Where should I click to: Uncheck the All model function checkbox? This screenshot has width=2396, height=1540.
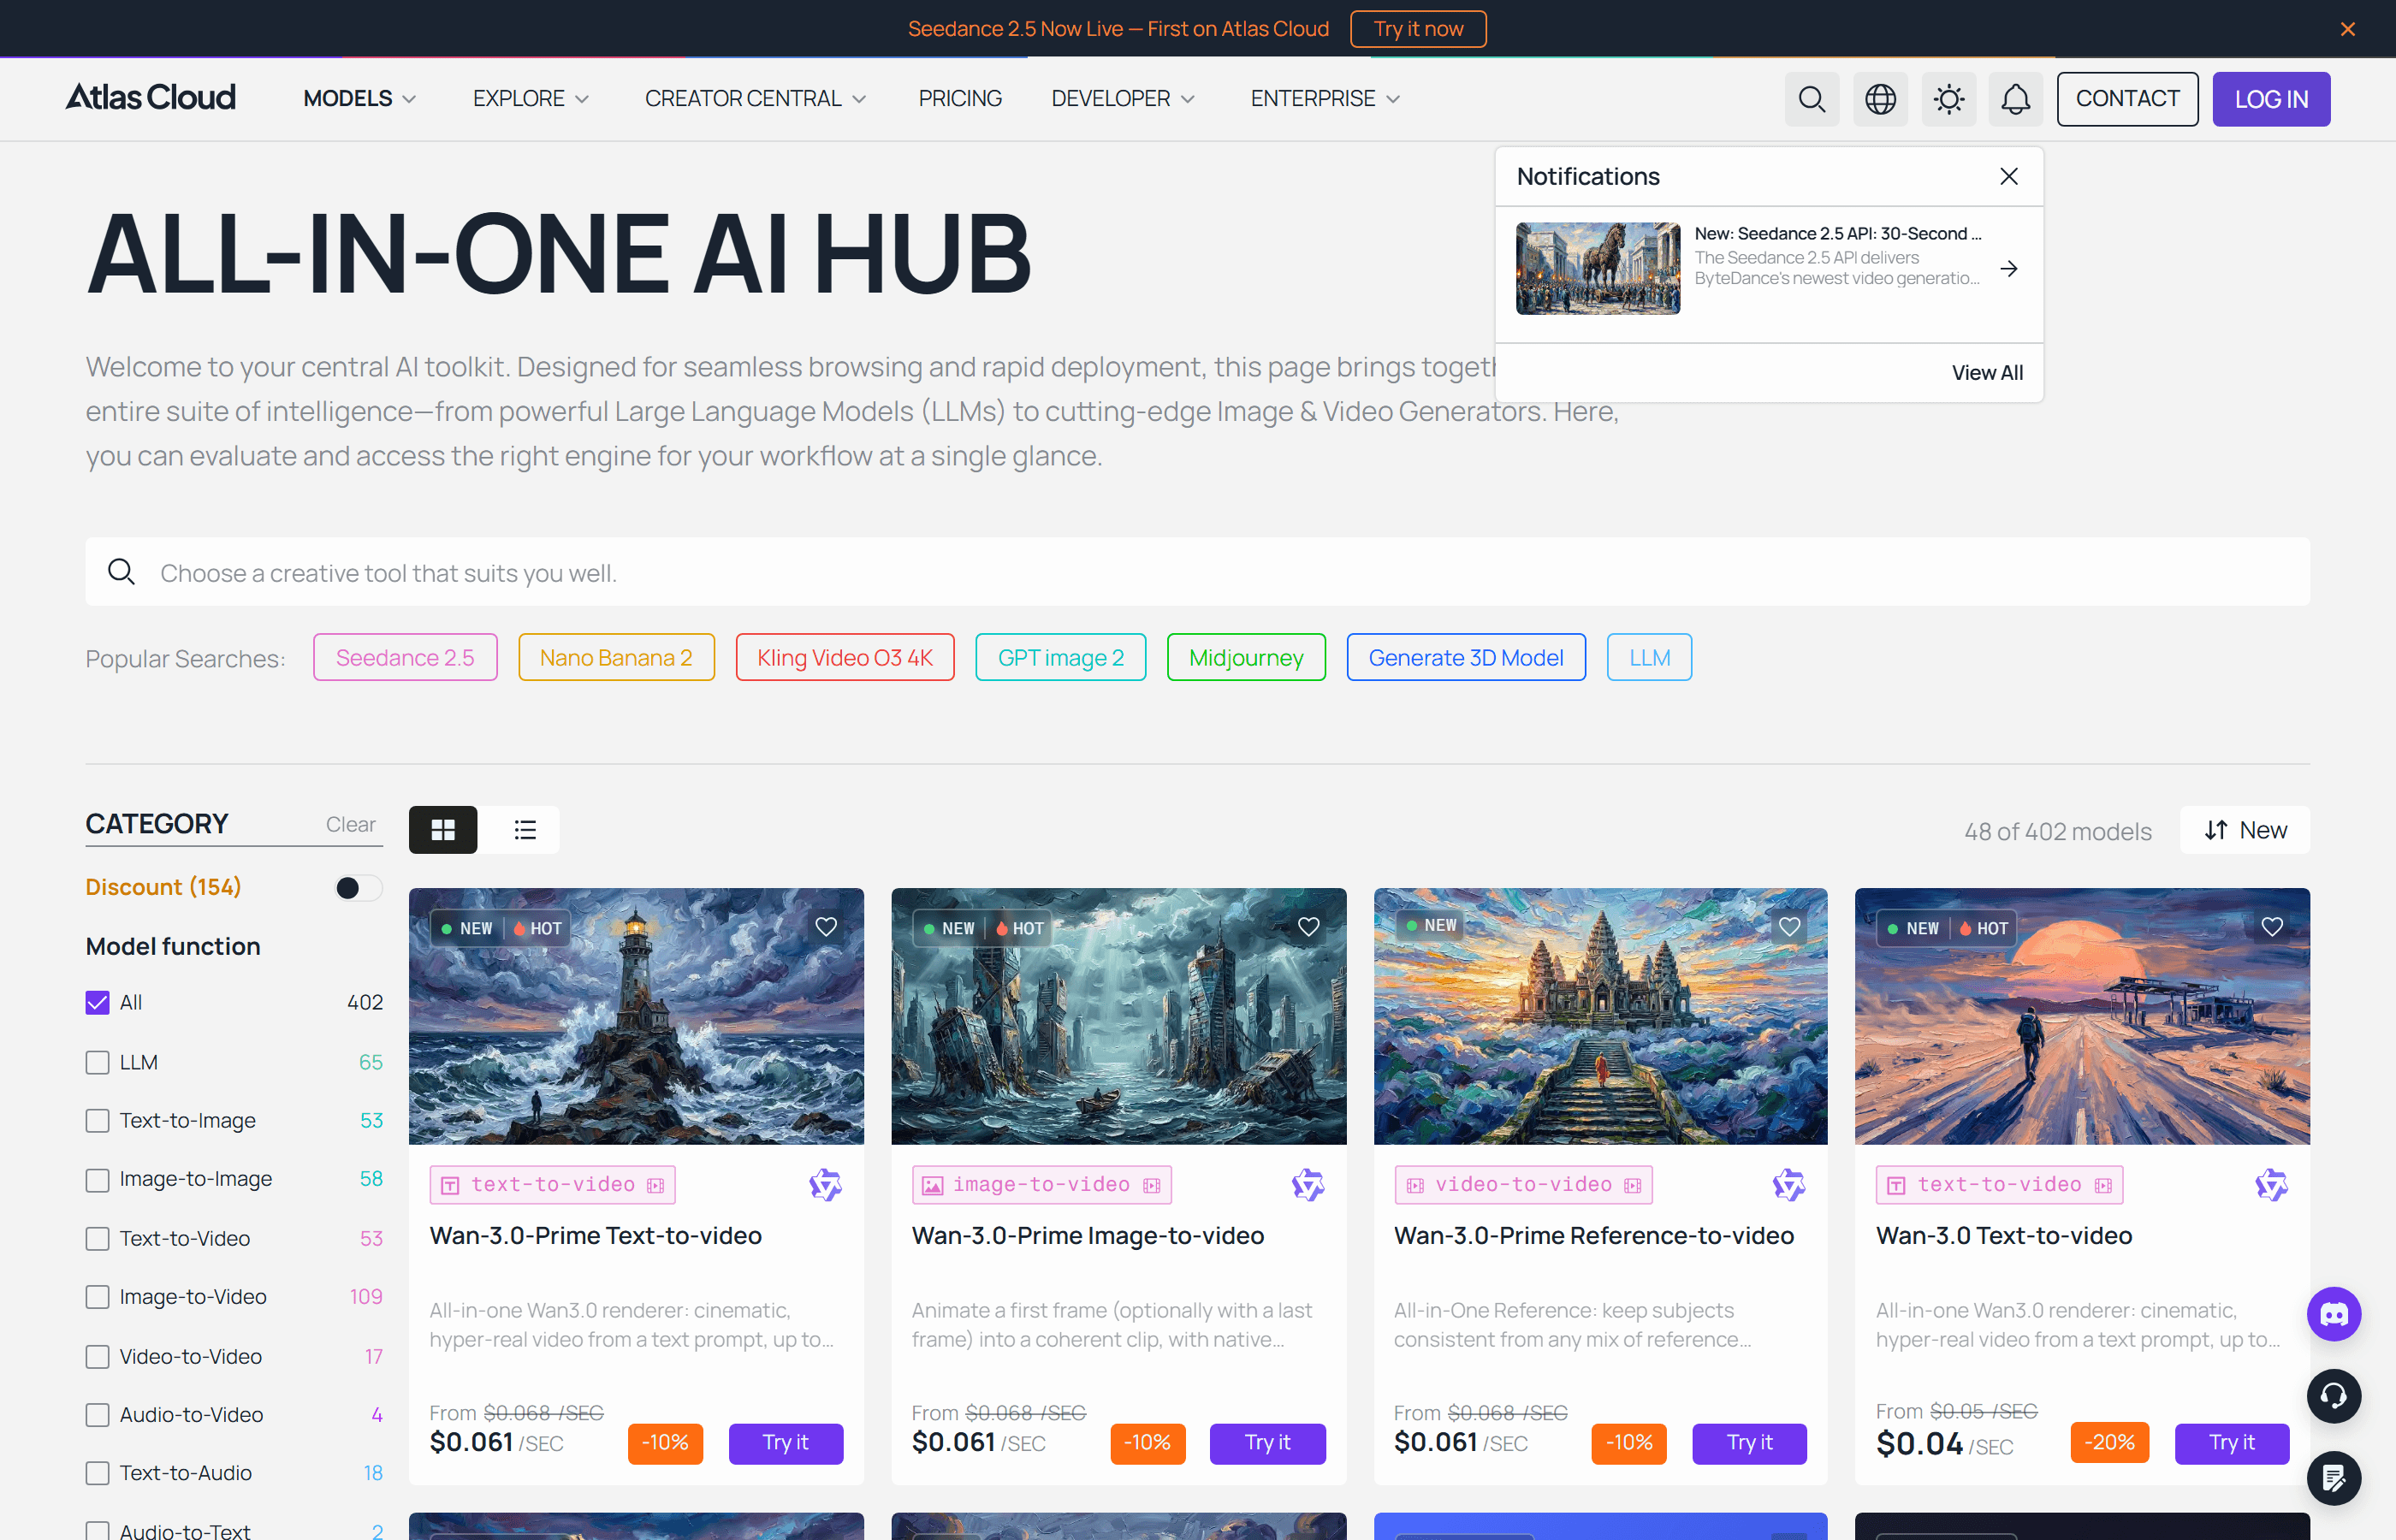coord(97,1003)
